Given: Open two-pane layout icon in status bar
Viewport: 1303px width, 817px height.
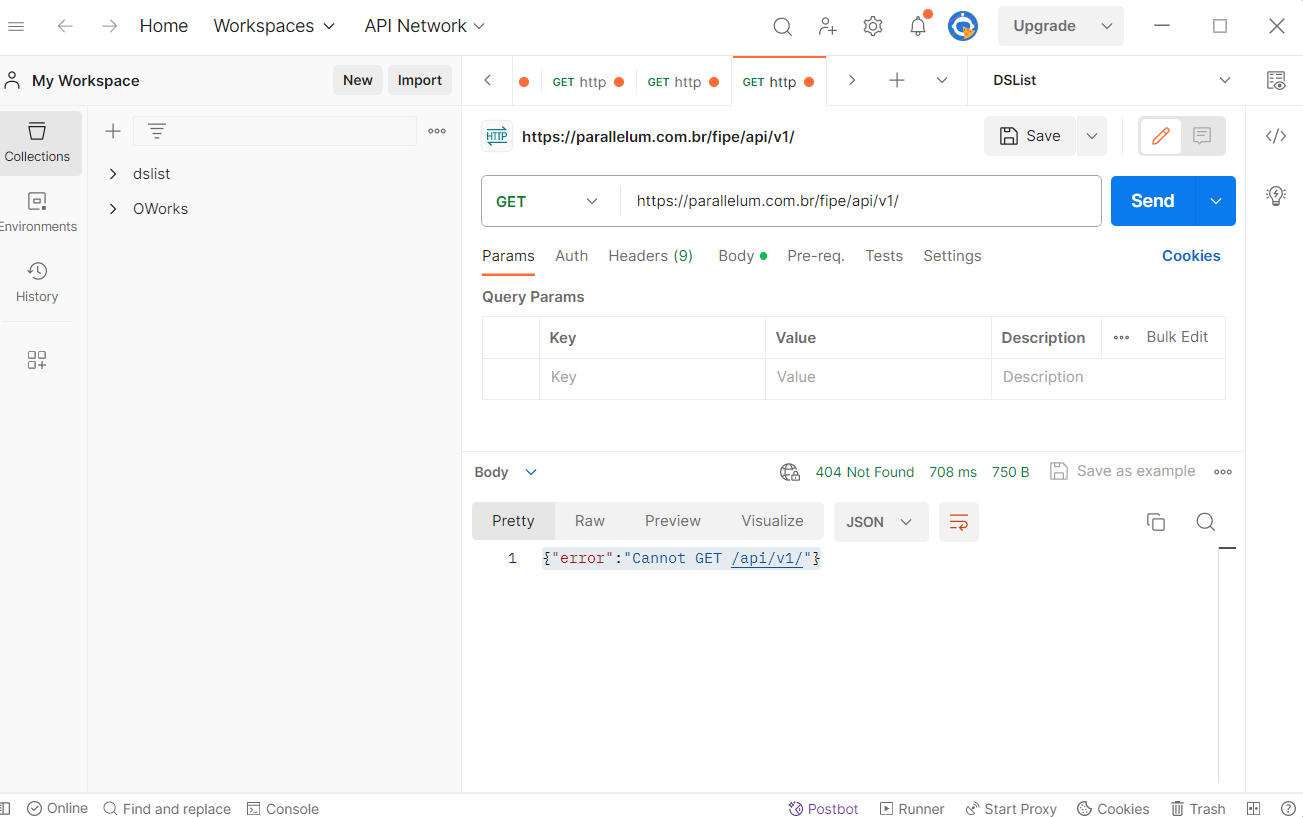Looking at the screenshot, I should [x=1254, y=809].
